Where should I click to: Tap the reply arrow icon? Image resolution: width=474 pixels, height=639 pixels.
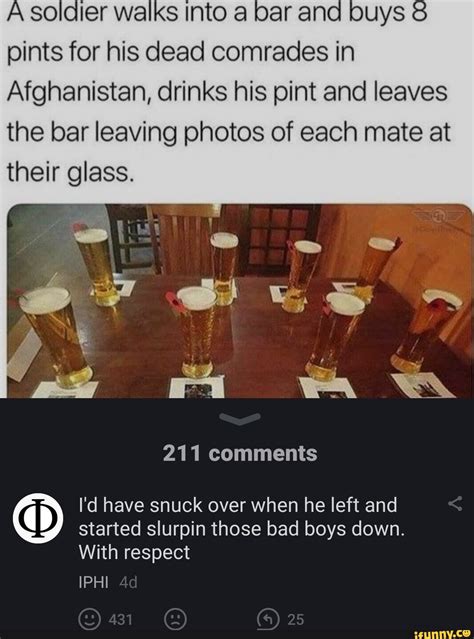268,619
